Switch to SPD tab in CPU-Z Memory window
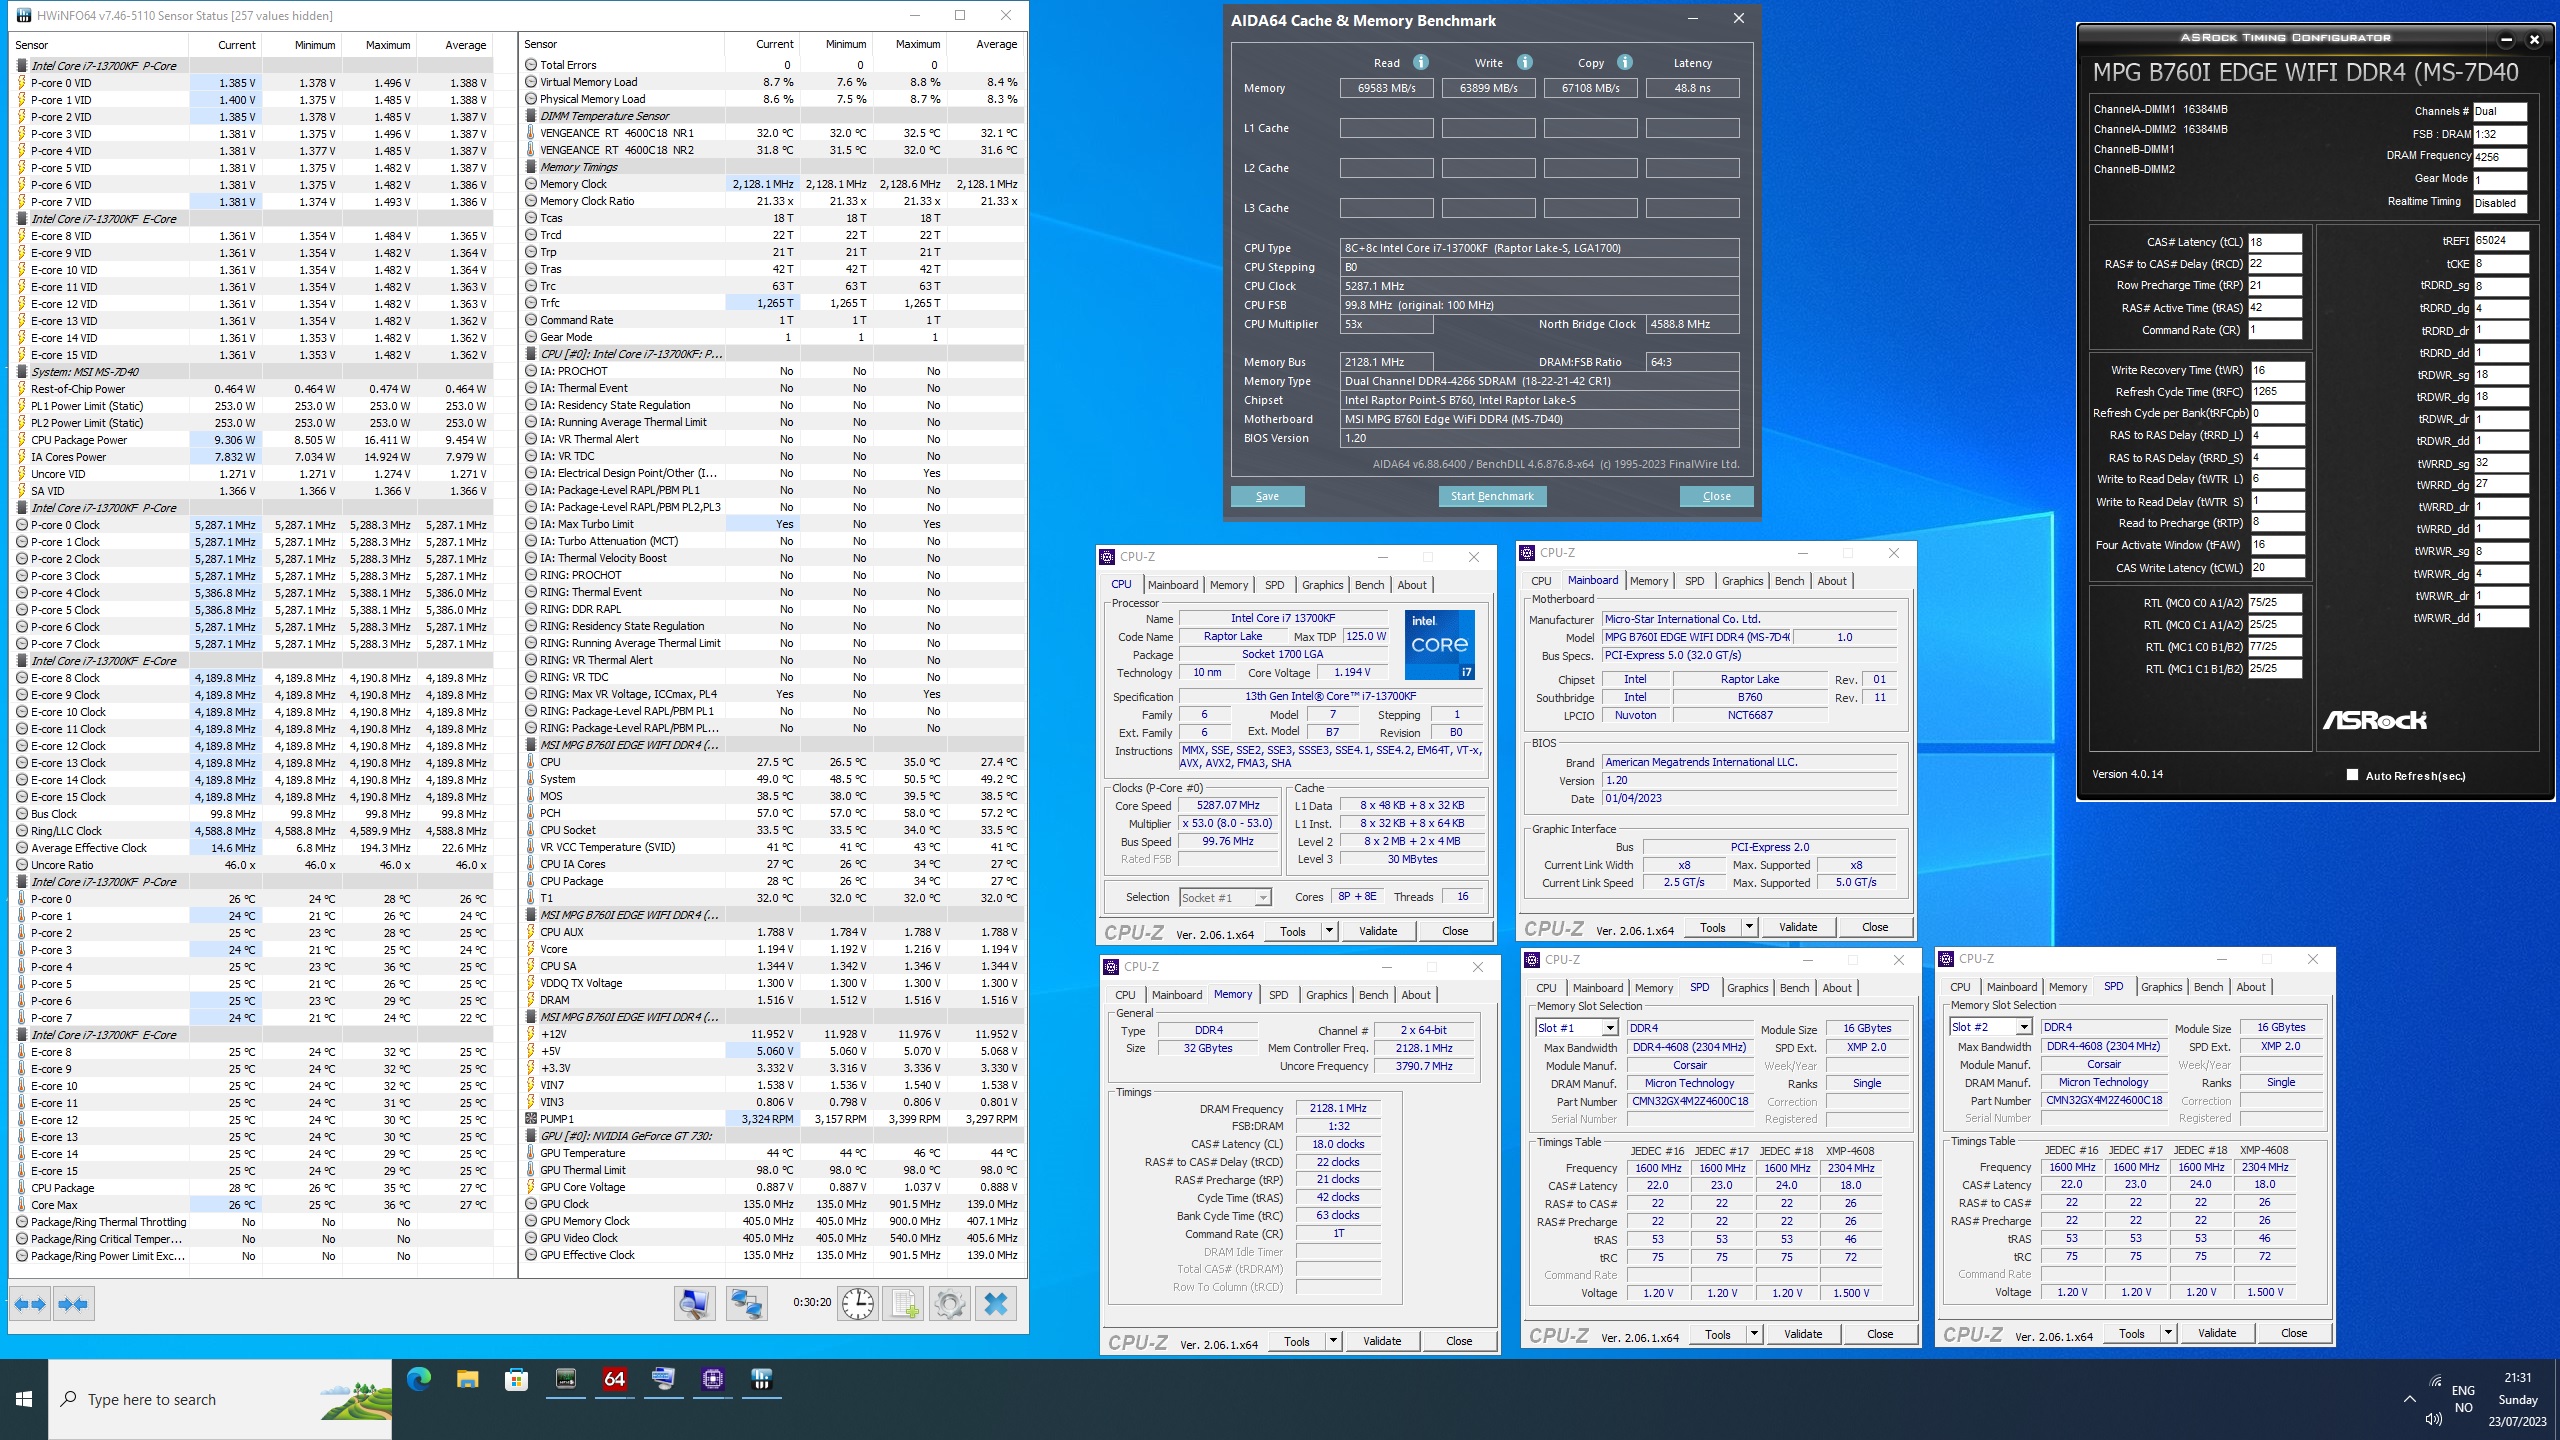The height and width of the screenshot is (1440, 2560). pos(1279,995)
